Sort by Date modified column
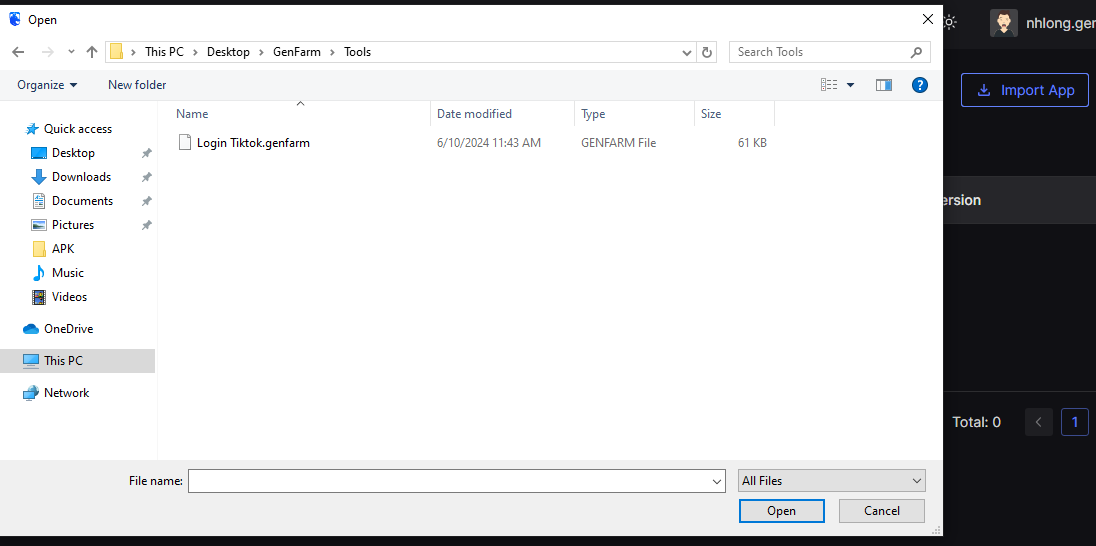Screen dimensions: 1096x546 pyautogui.click(x=475, y=114)
